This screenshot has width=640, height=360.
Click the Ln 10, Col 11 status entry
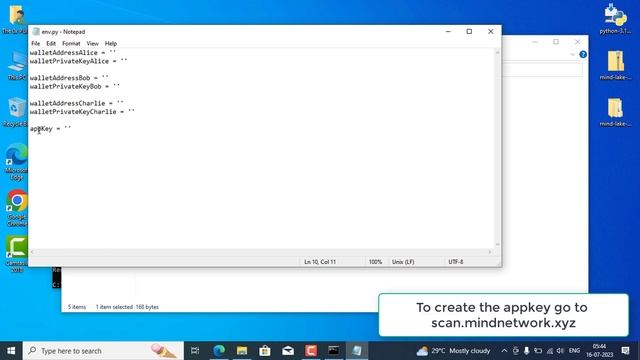320,262
